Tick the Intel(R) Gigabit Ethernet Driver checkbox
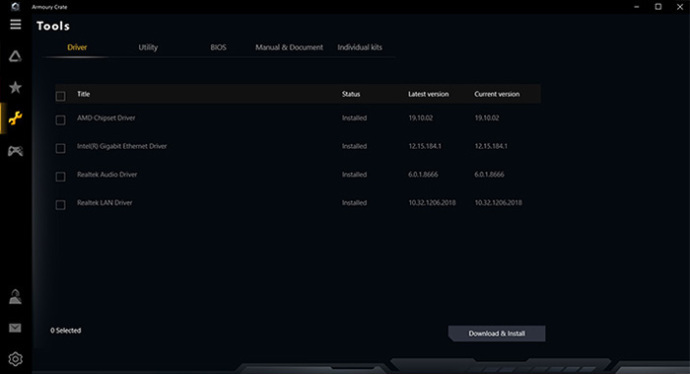 point(60,148)
